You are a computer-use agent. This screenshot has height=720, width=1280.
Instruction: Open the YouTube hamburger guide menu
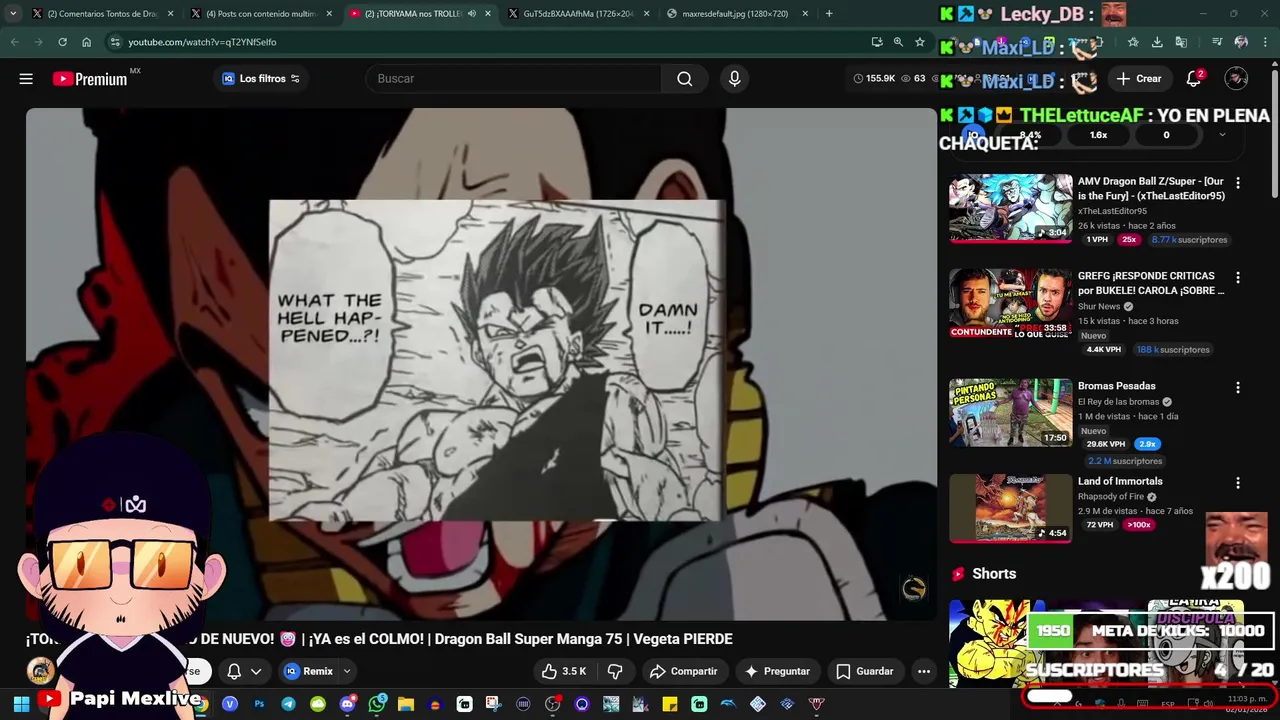click(26, 79)
